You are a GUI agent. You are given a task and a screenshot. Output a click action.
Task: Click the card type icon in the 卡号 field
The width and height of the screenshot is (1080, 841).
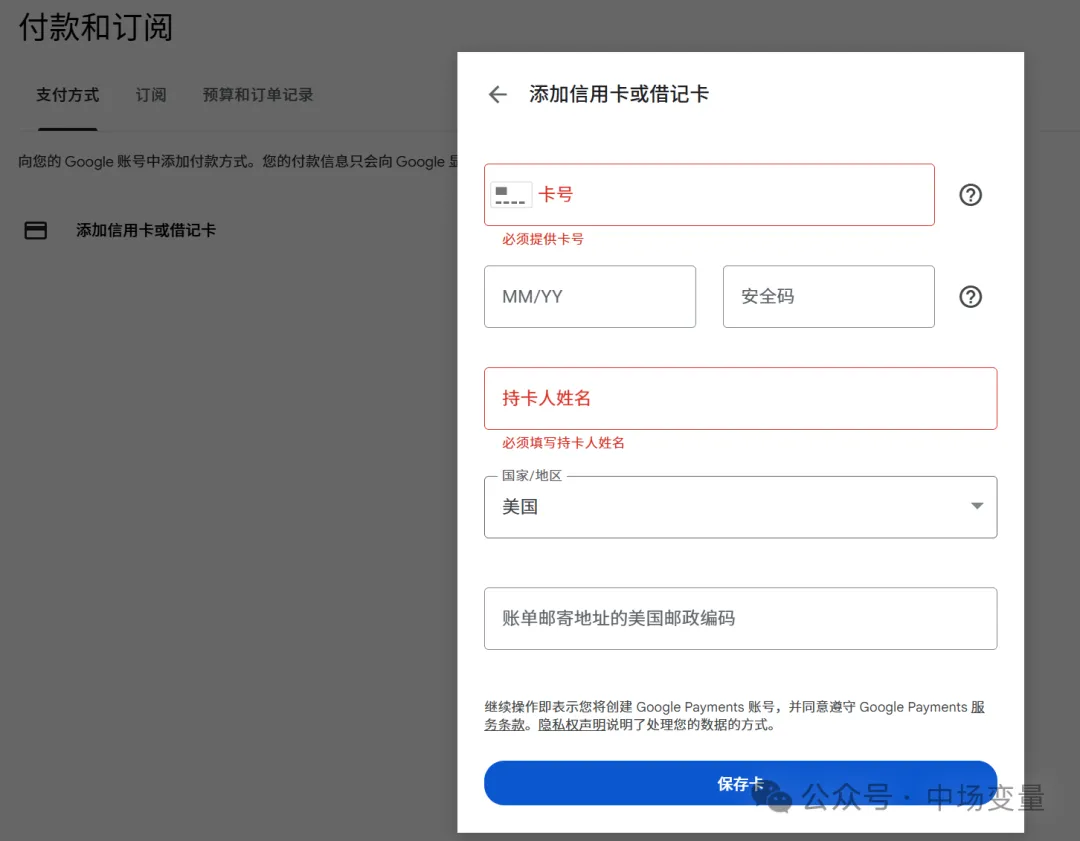[510, 195]
